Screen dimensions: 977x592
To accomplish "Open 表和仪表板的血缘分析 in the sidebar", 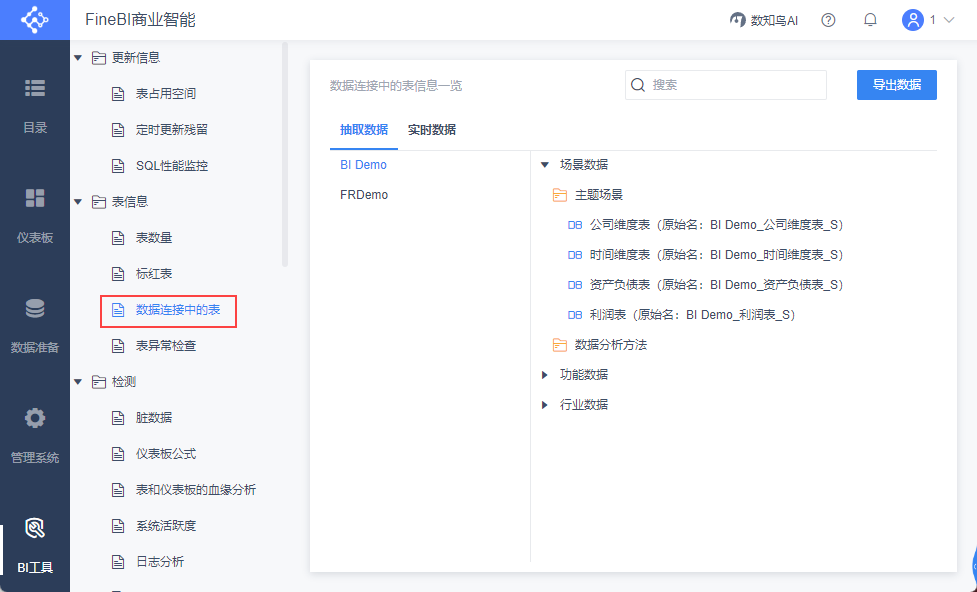I will tap(196, 490).
